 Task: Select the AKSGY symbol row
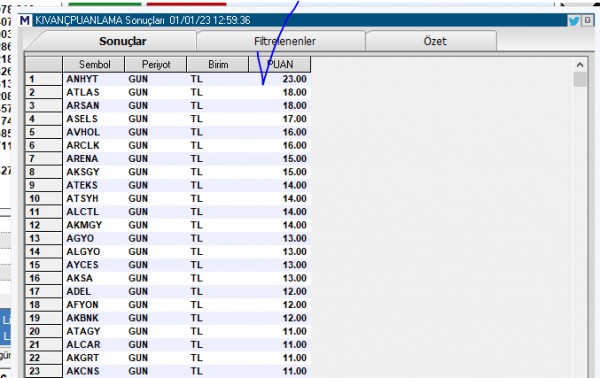[x=168, y=172]
